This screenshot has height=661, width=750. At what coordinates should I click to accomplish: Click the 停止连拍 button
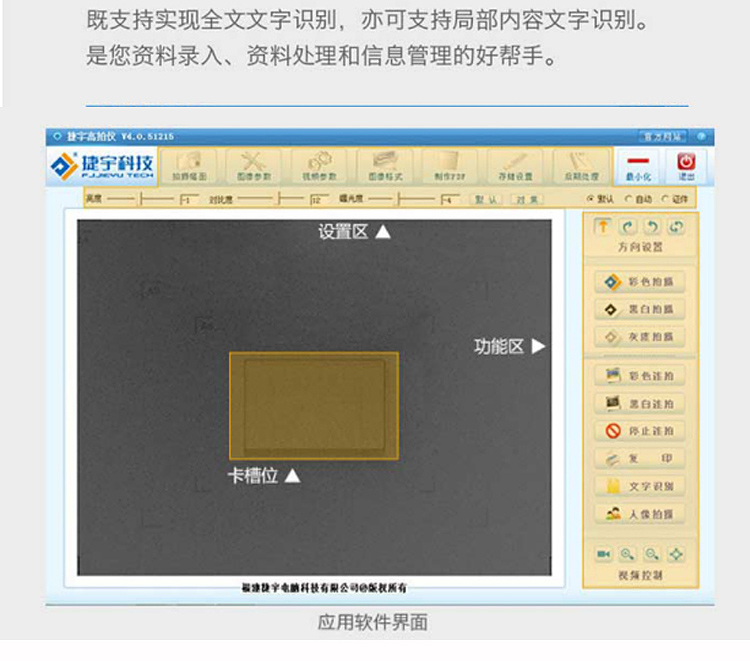640,431
